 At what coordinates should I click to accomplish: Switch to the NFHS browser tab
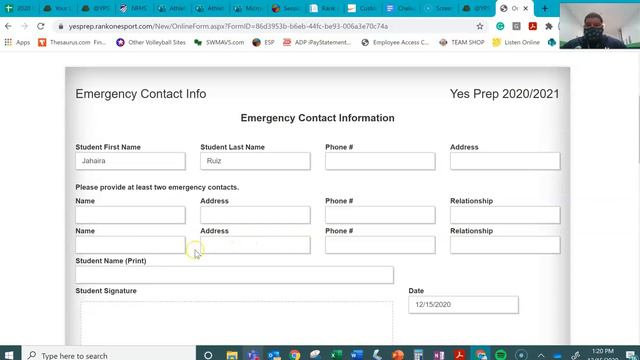[133, 8]
